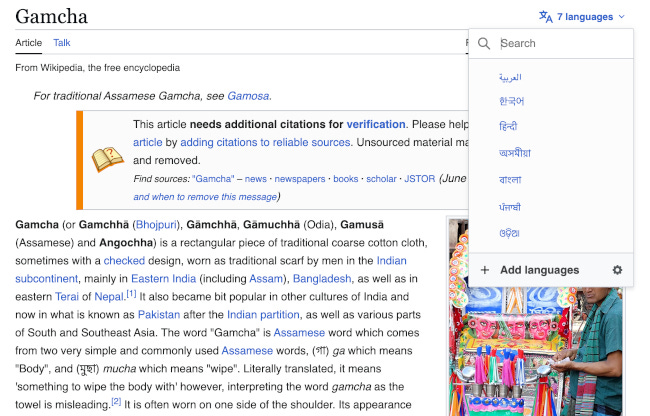Click the Gamcha page heading
Image resolution: width=650 pixels, height=416 pixels.
(x=51, y=17)
